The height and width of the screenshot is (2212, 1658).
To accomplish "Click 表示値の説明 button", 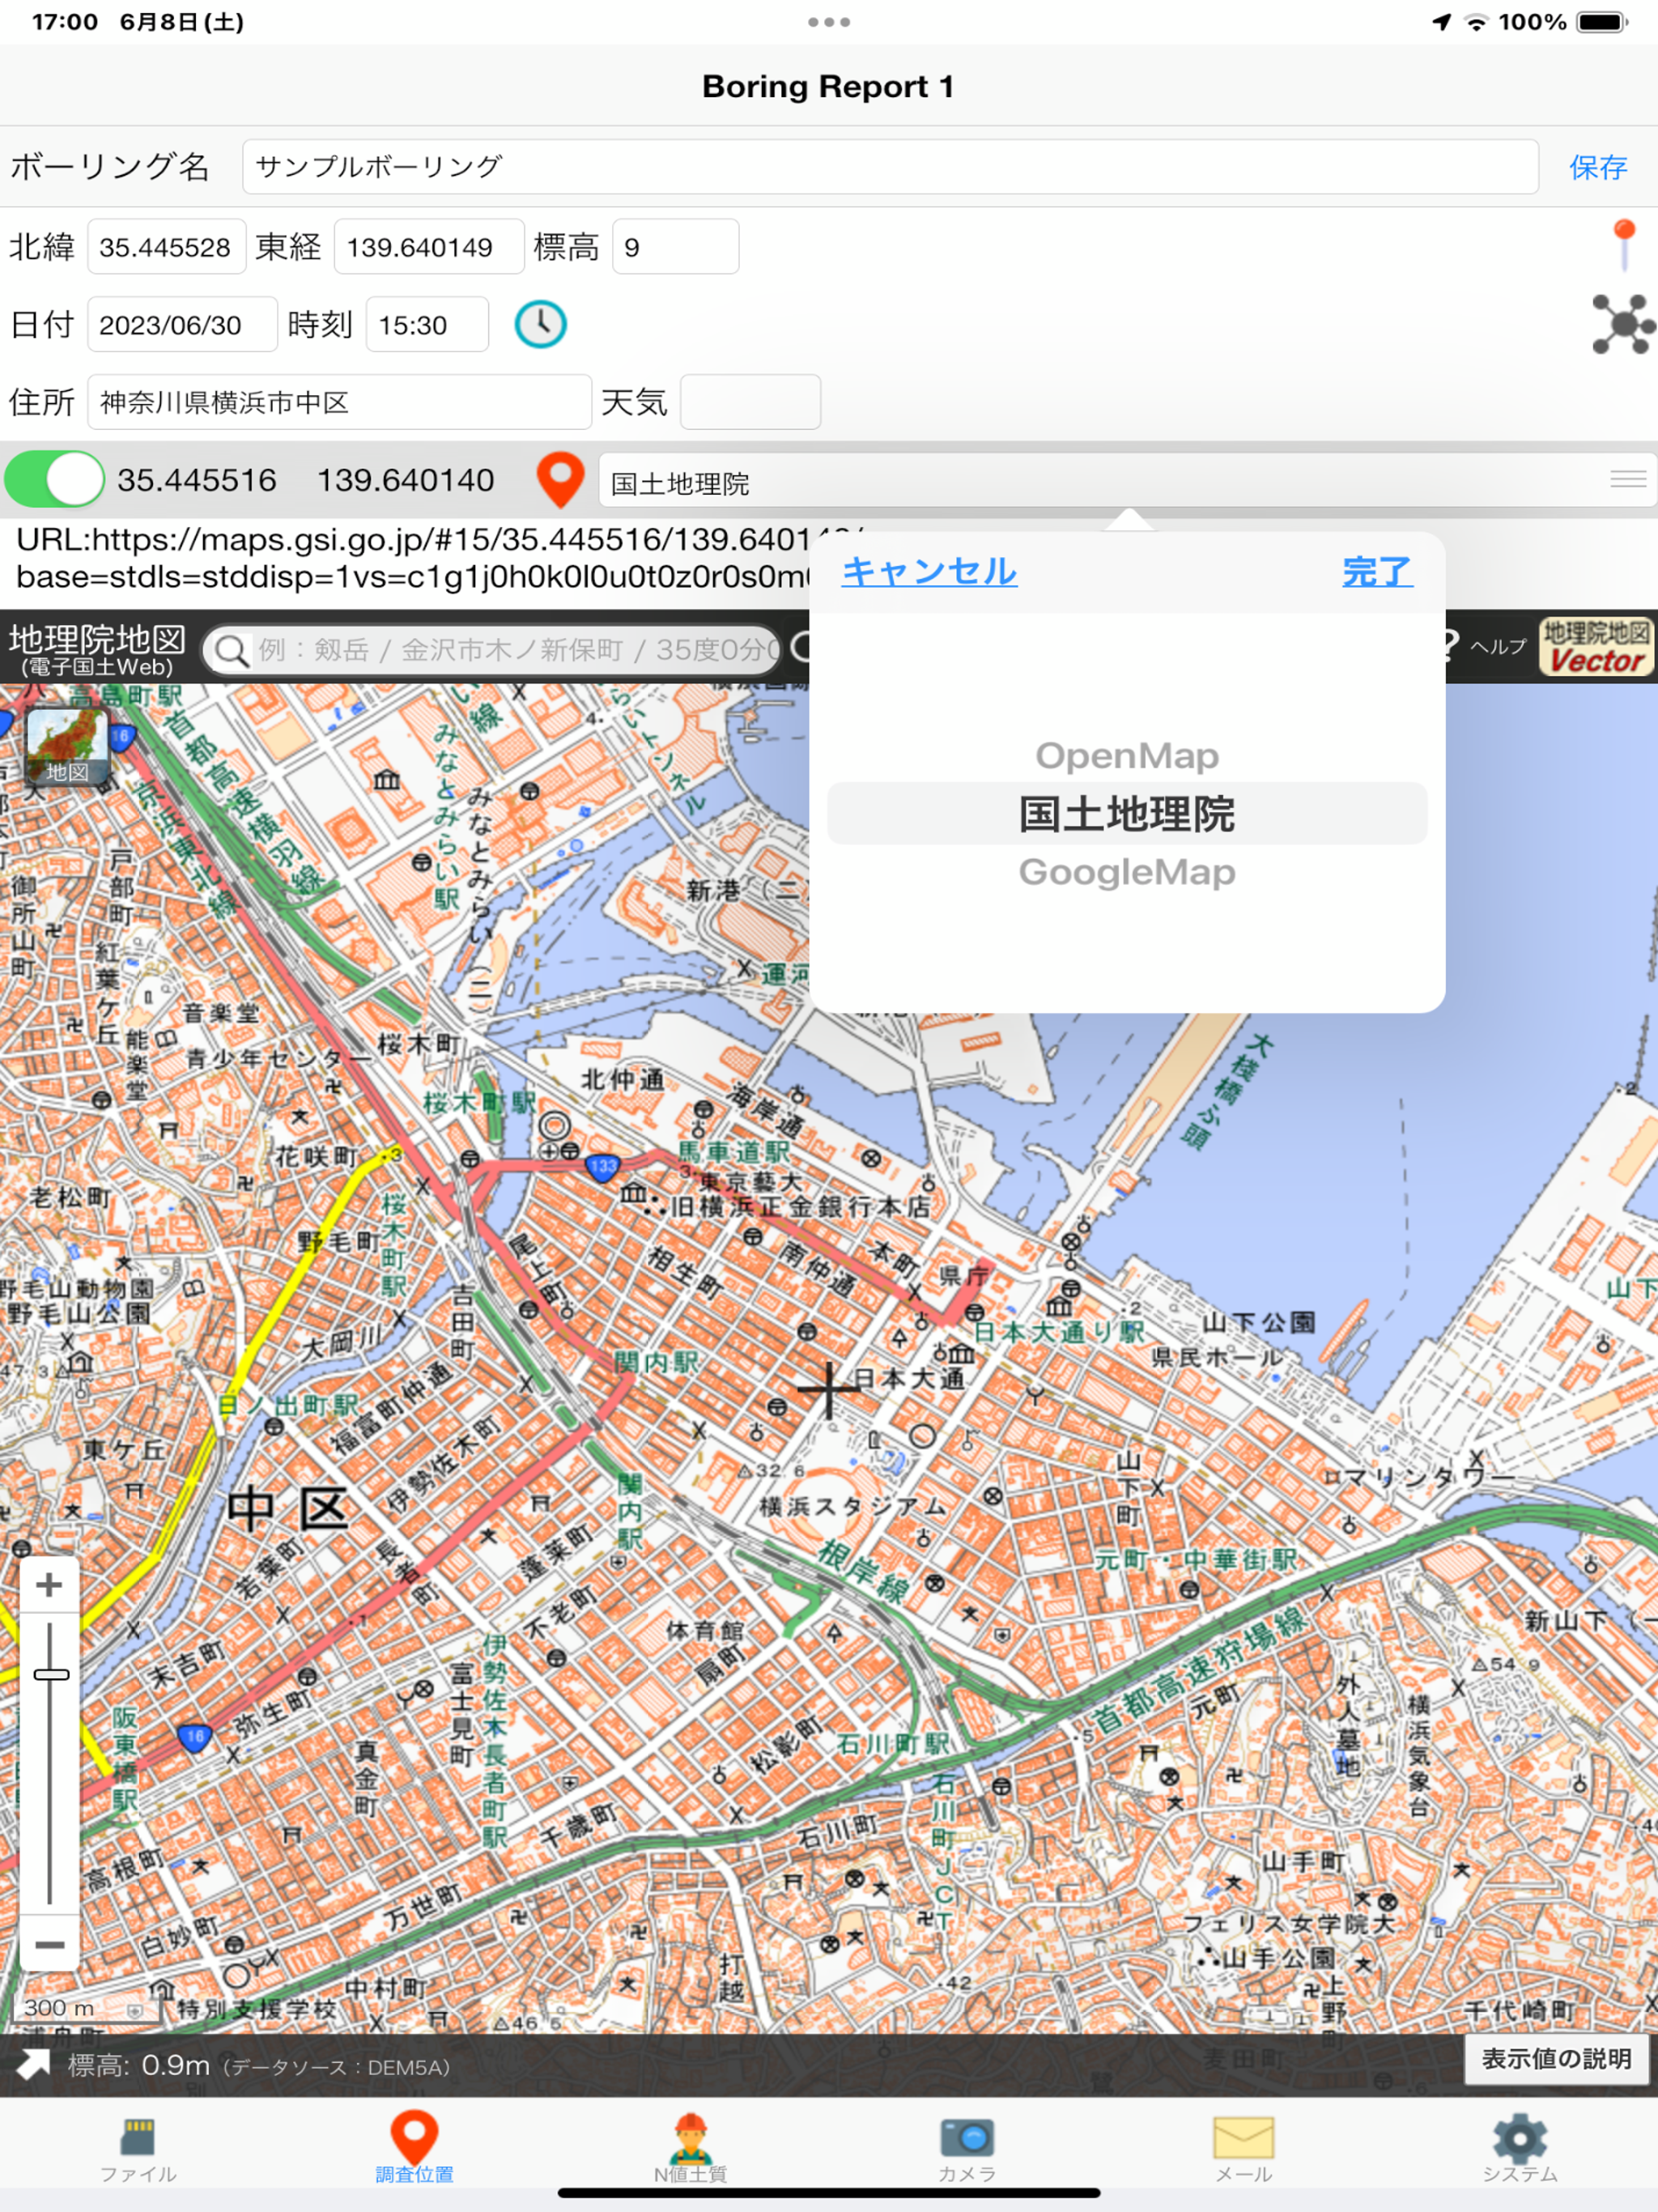I will [x=1556, y=2059].
